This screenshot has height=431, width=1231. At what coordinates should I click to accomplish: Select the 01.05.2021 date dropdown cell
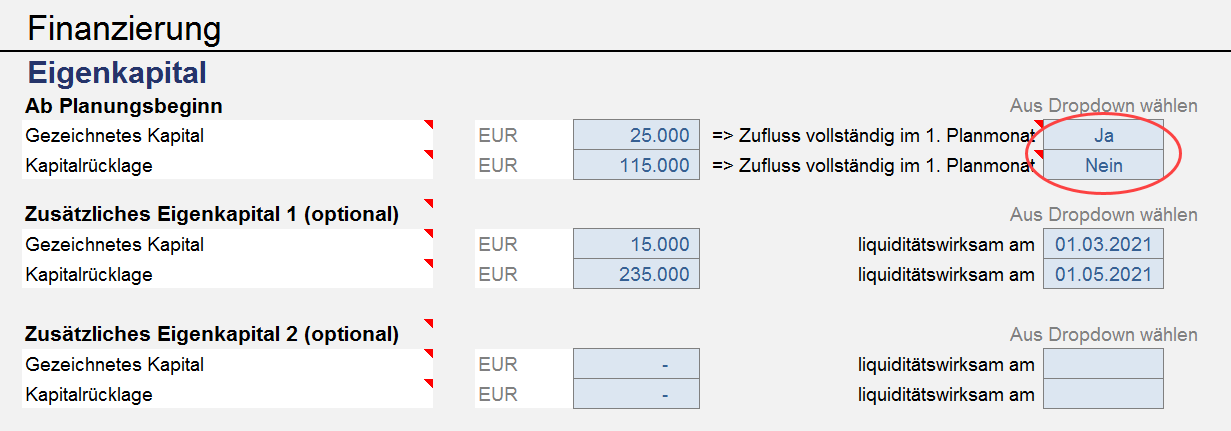tap(1103, 274)
